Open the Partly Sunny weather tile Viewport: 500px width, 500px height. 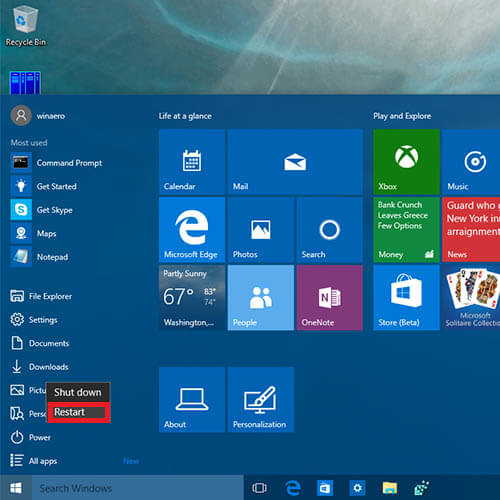[192, 298]
